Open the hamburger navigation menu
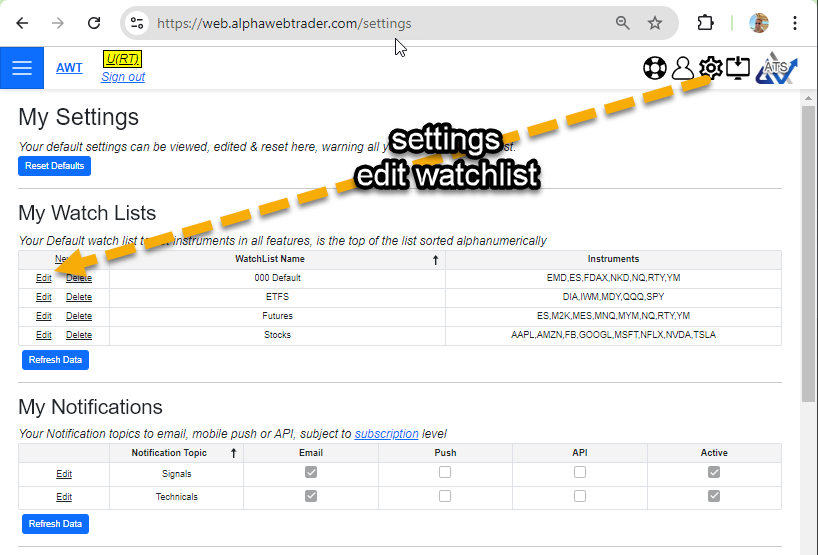This screenshot has width=818, height=555. point(22,68)
